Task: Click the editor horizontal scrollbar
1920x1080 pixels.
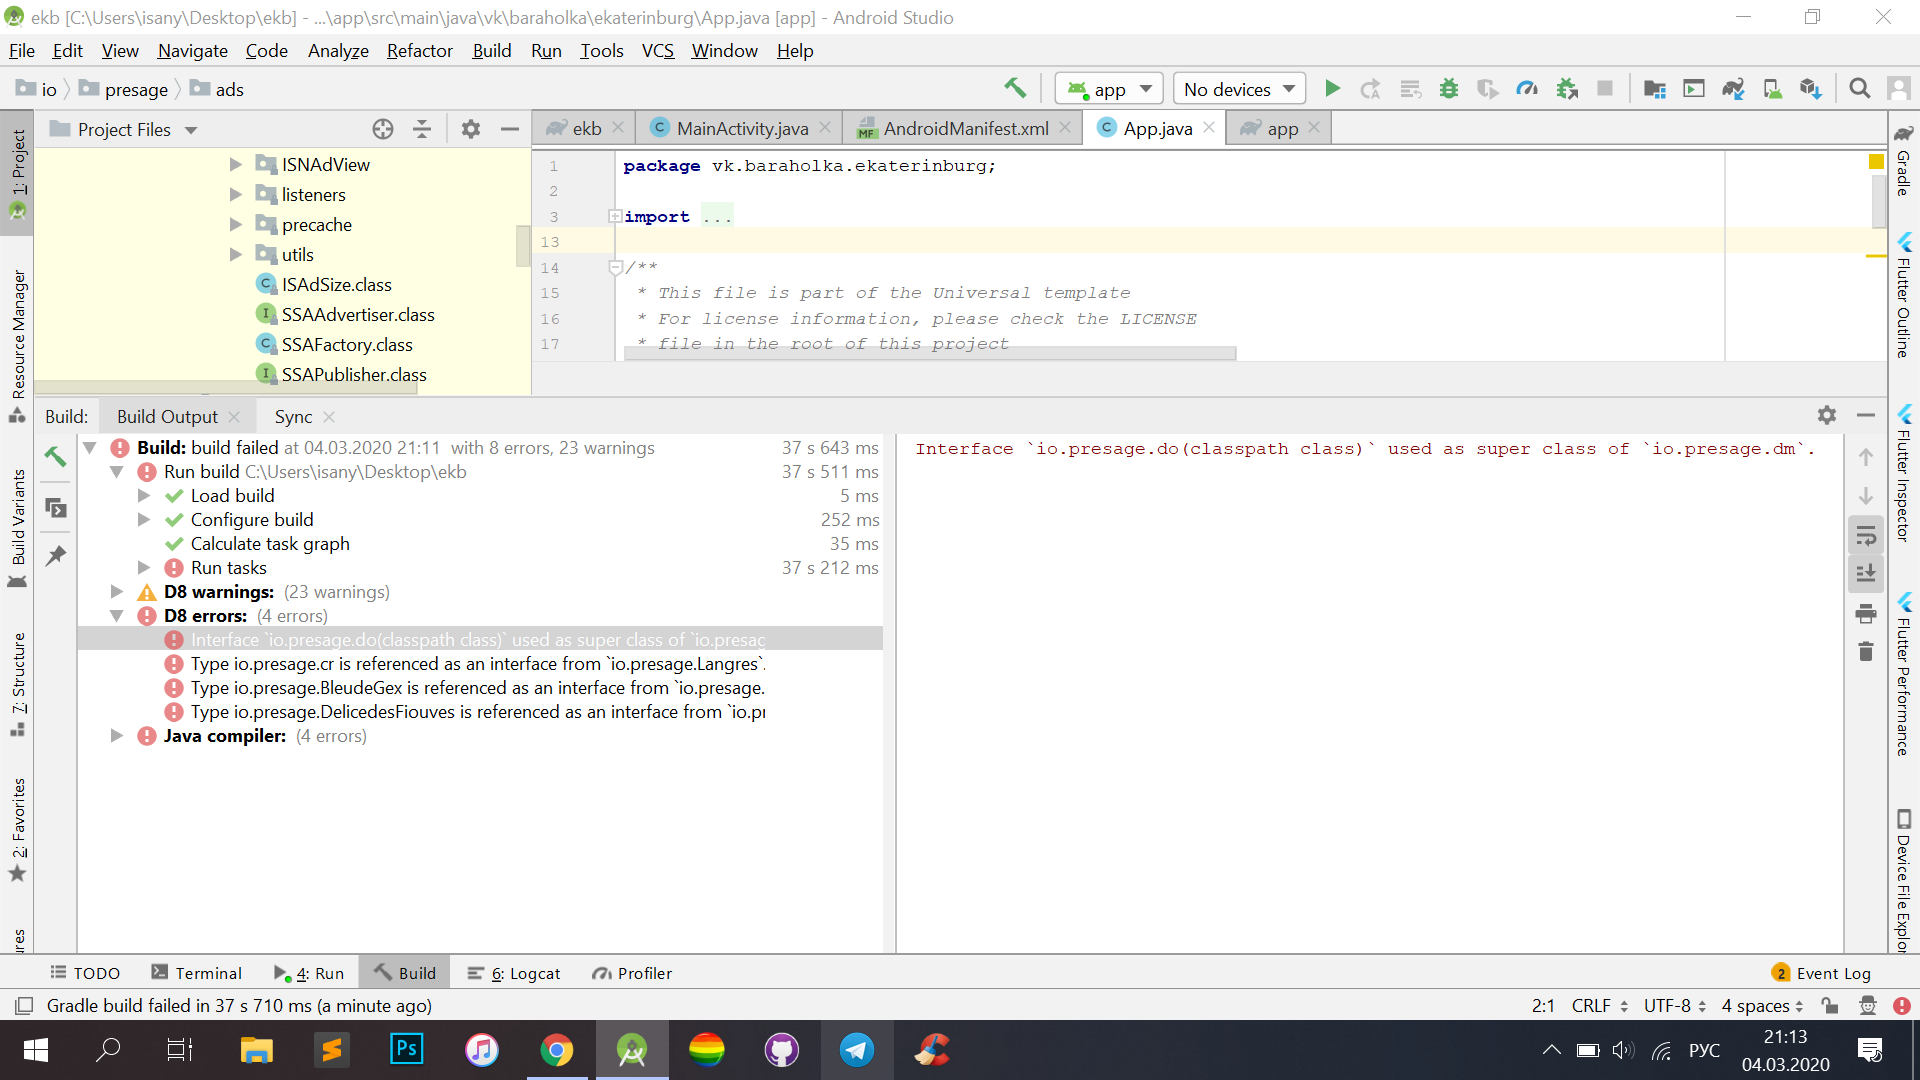Action: (x=930, y=353)
